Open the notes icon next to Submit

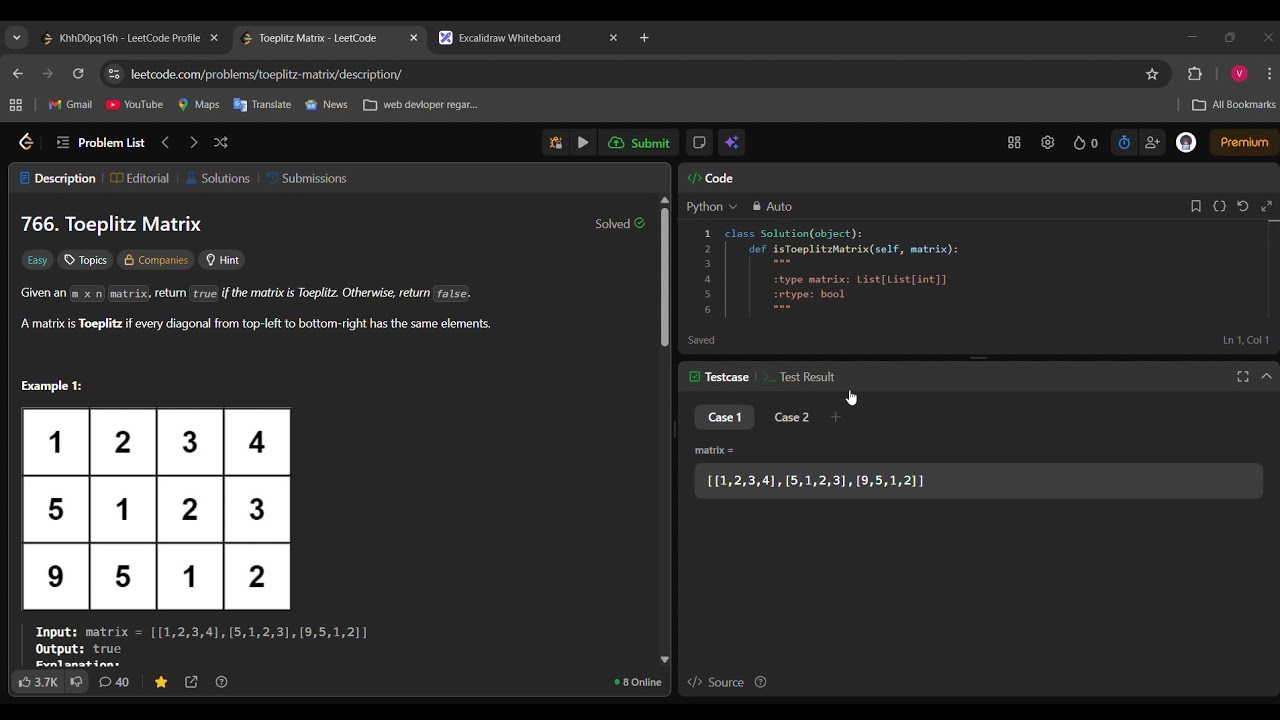(699, 142)
